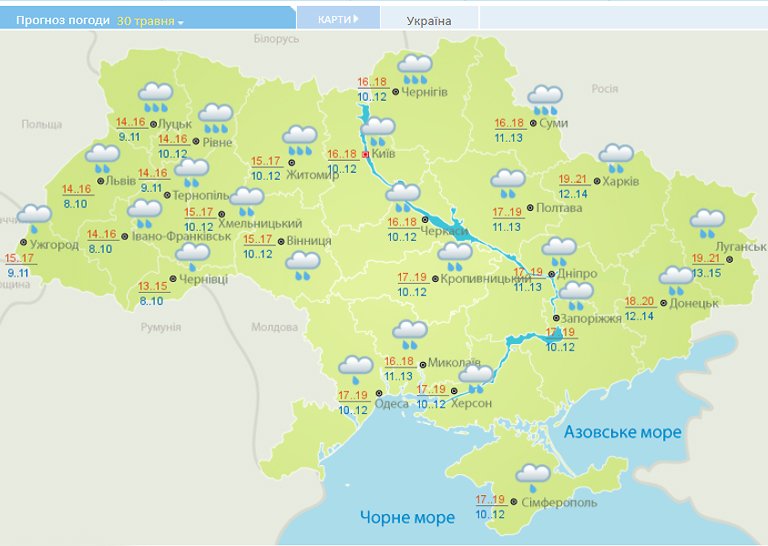Open the 30 травня date dropdown
Screen dimensions: 768x546
pyautogui.click(x=150, y=21)
